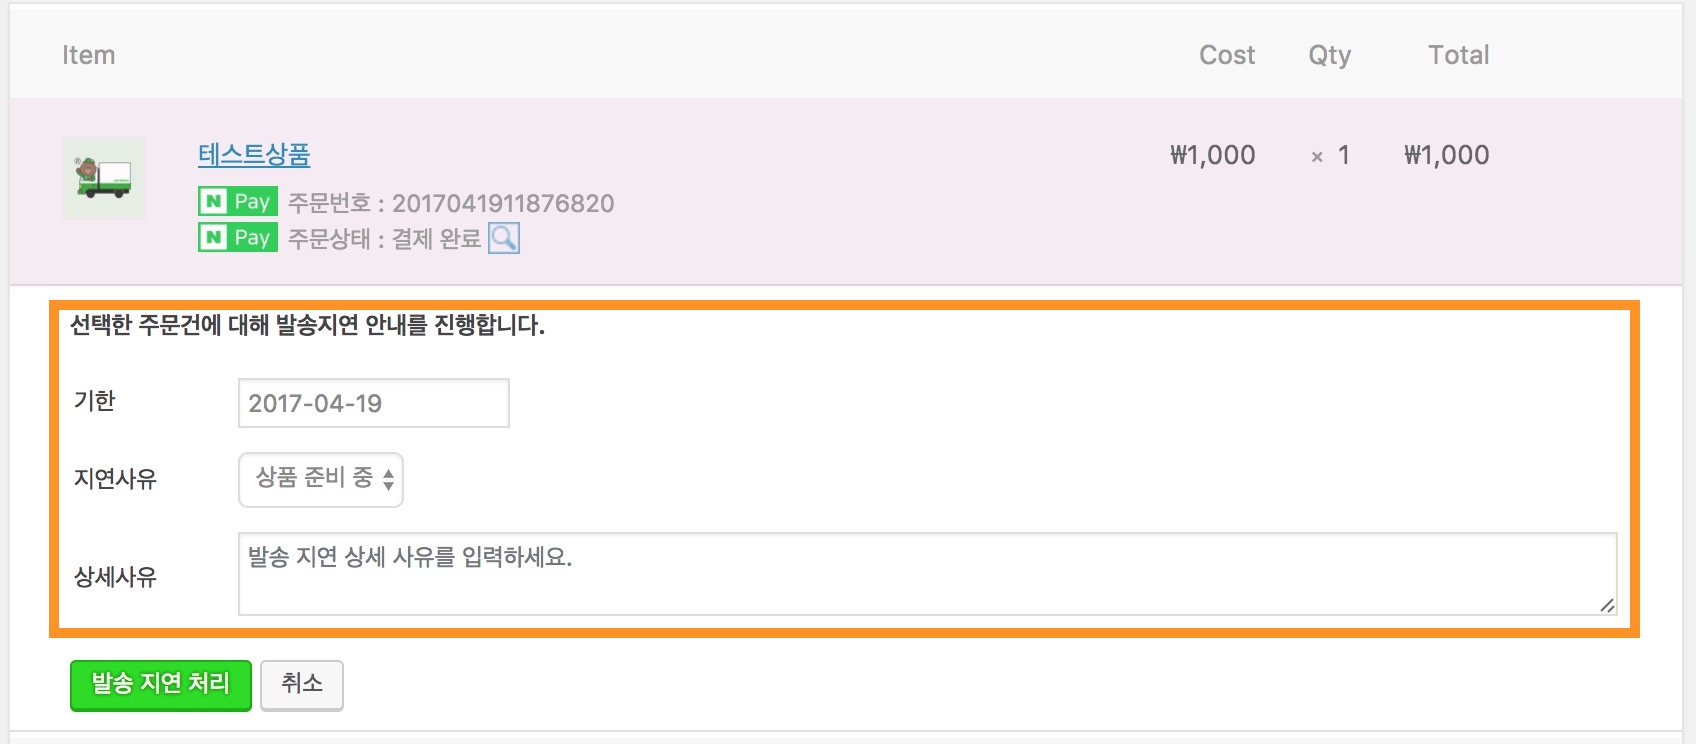Image resolution: width=1696 pixels, height=744 pixels.
Task: Open the 테스트상품 delivery truck thumbnail
Action: pos(104,178)
